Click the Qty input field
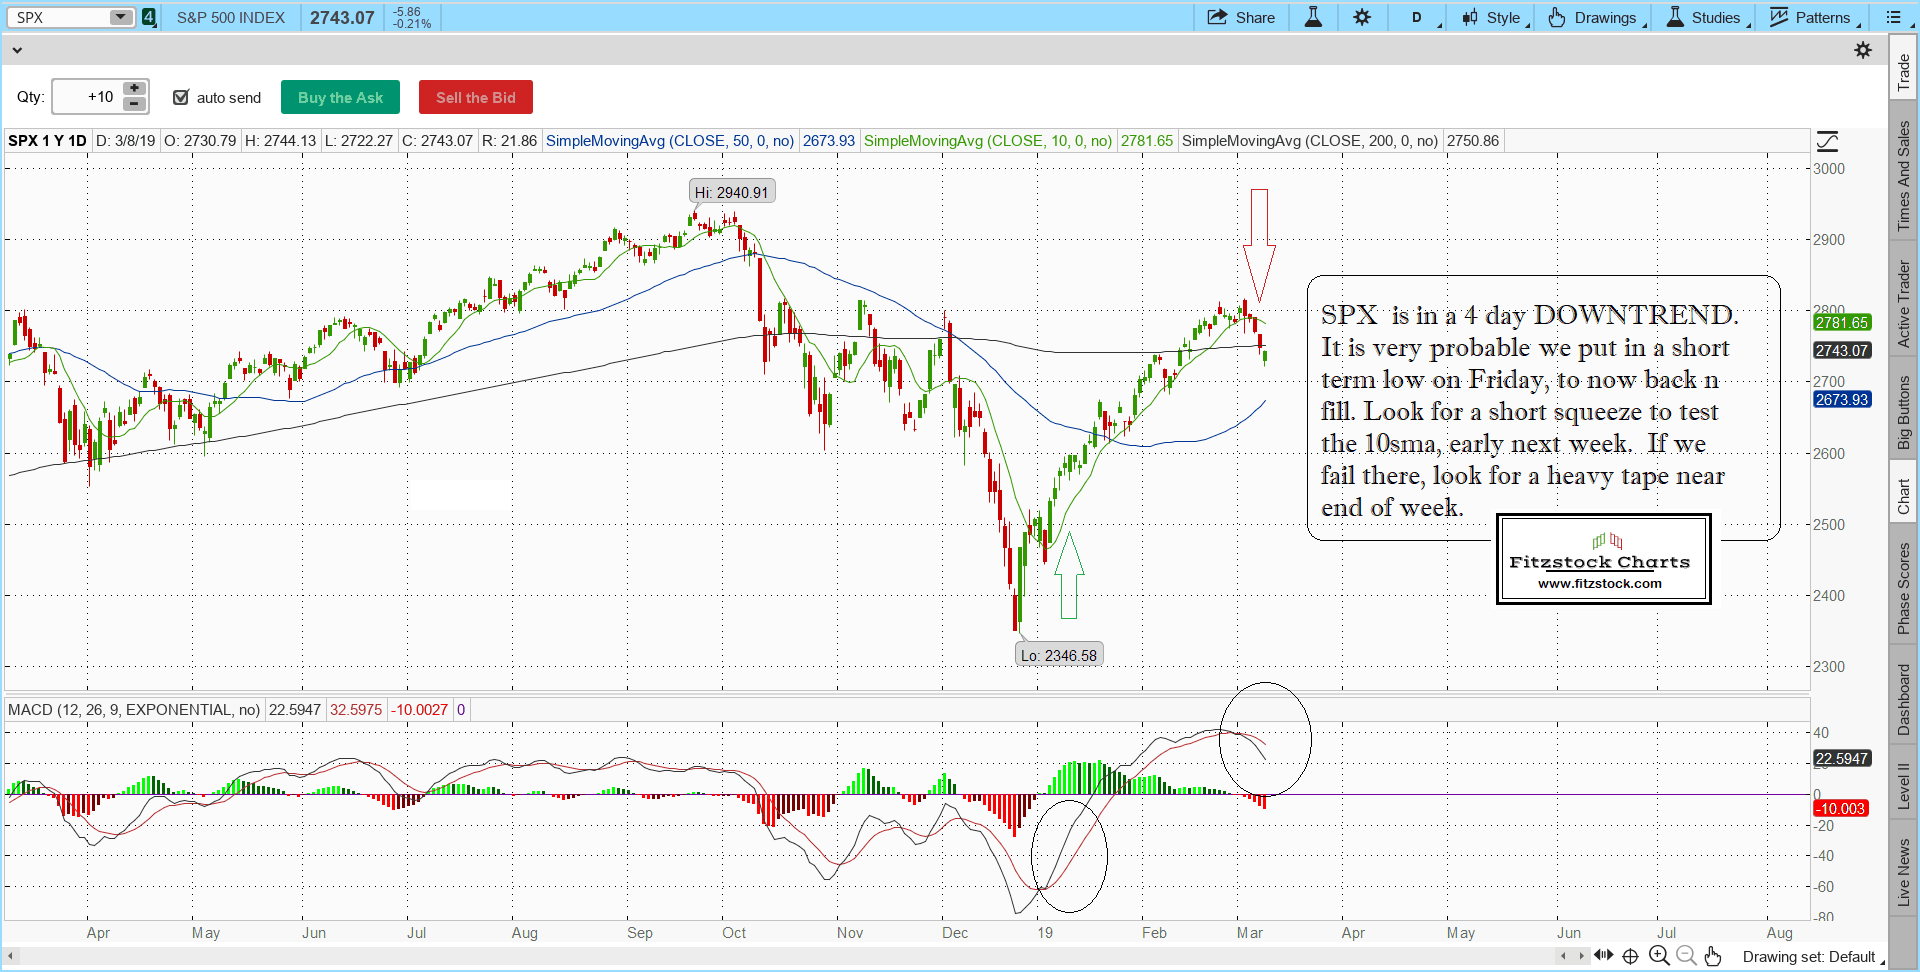The height and width of the screenshot is (972, 1920). click(86, 97)
